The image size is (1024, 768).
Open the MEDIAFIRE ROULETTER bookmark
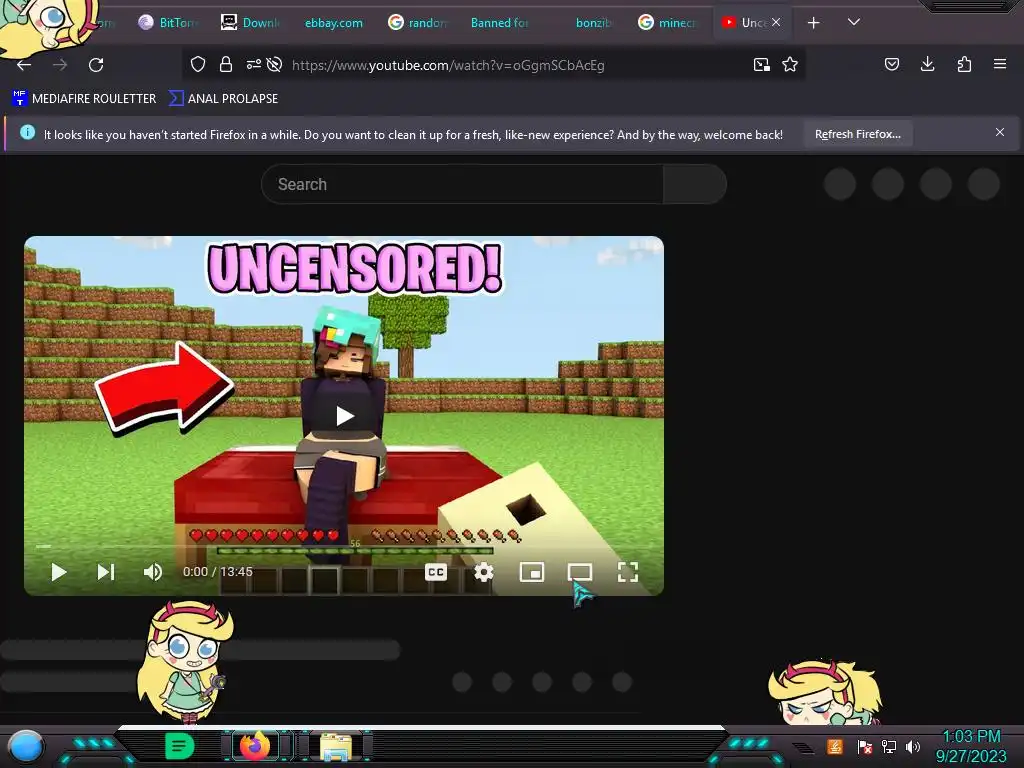[x=84, y=99]
